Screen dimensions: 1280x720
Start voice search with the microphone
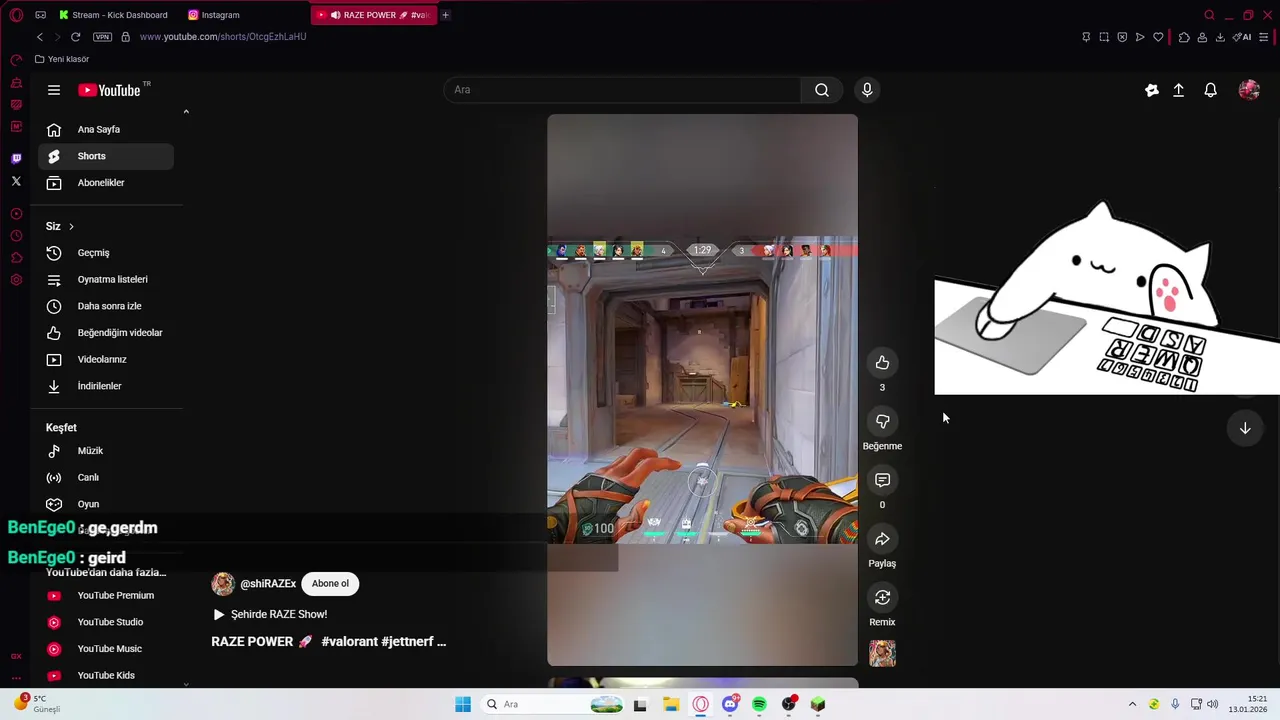click(x=867, y=90)
